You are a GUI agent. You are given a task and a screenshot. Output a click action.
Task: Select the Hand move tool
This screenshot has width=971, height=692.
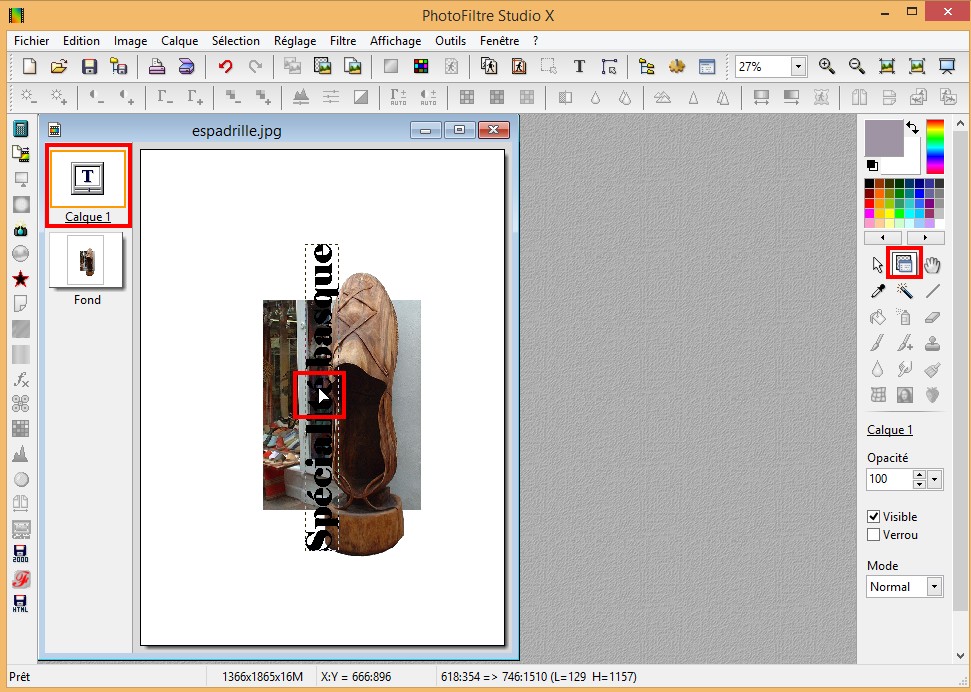click(932, 265)
